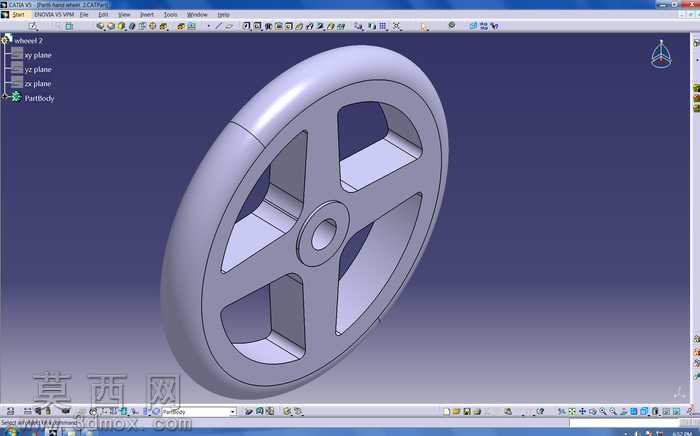Activate the Rotate view tool
This screenshot has height=436, width=700.
(593, 411)
